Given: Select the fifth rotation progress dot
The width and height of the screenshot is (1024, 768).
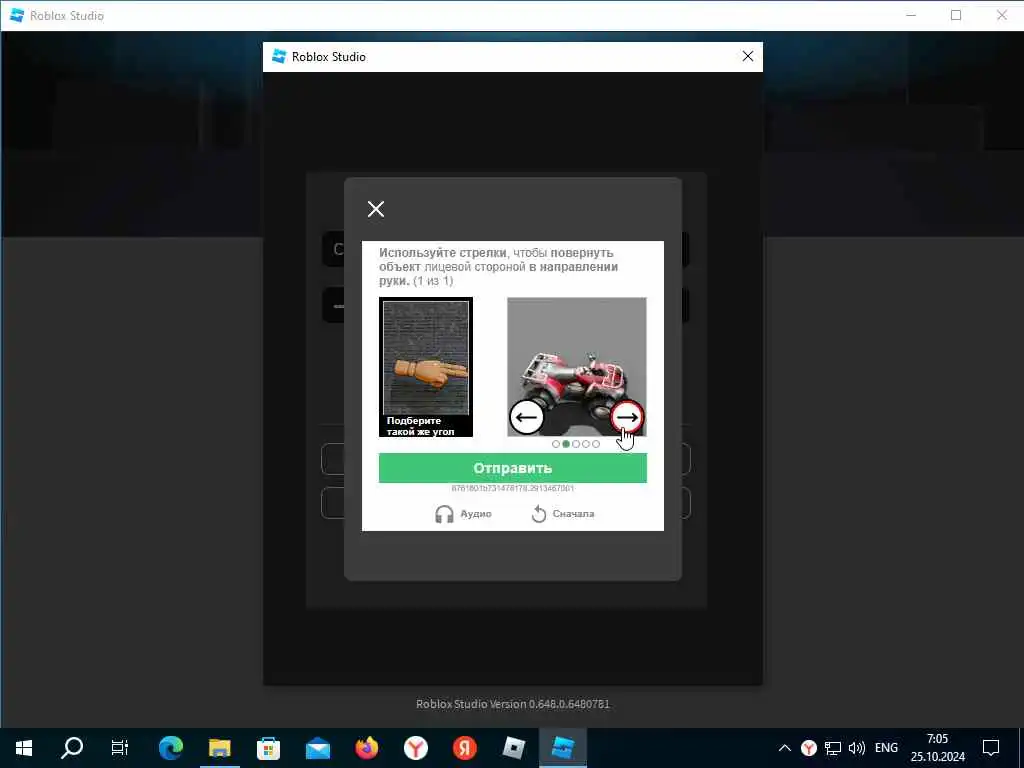Looking at the screenshot, I should pyautogui.click(x=596, y=444).
